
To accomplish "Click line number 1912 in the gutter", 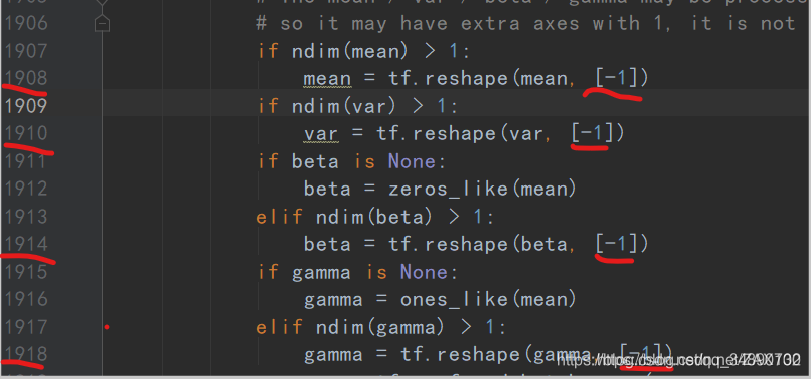I will click(26, 189).
